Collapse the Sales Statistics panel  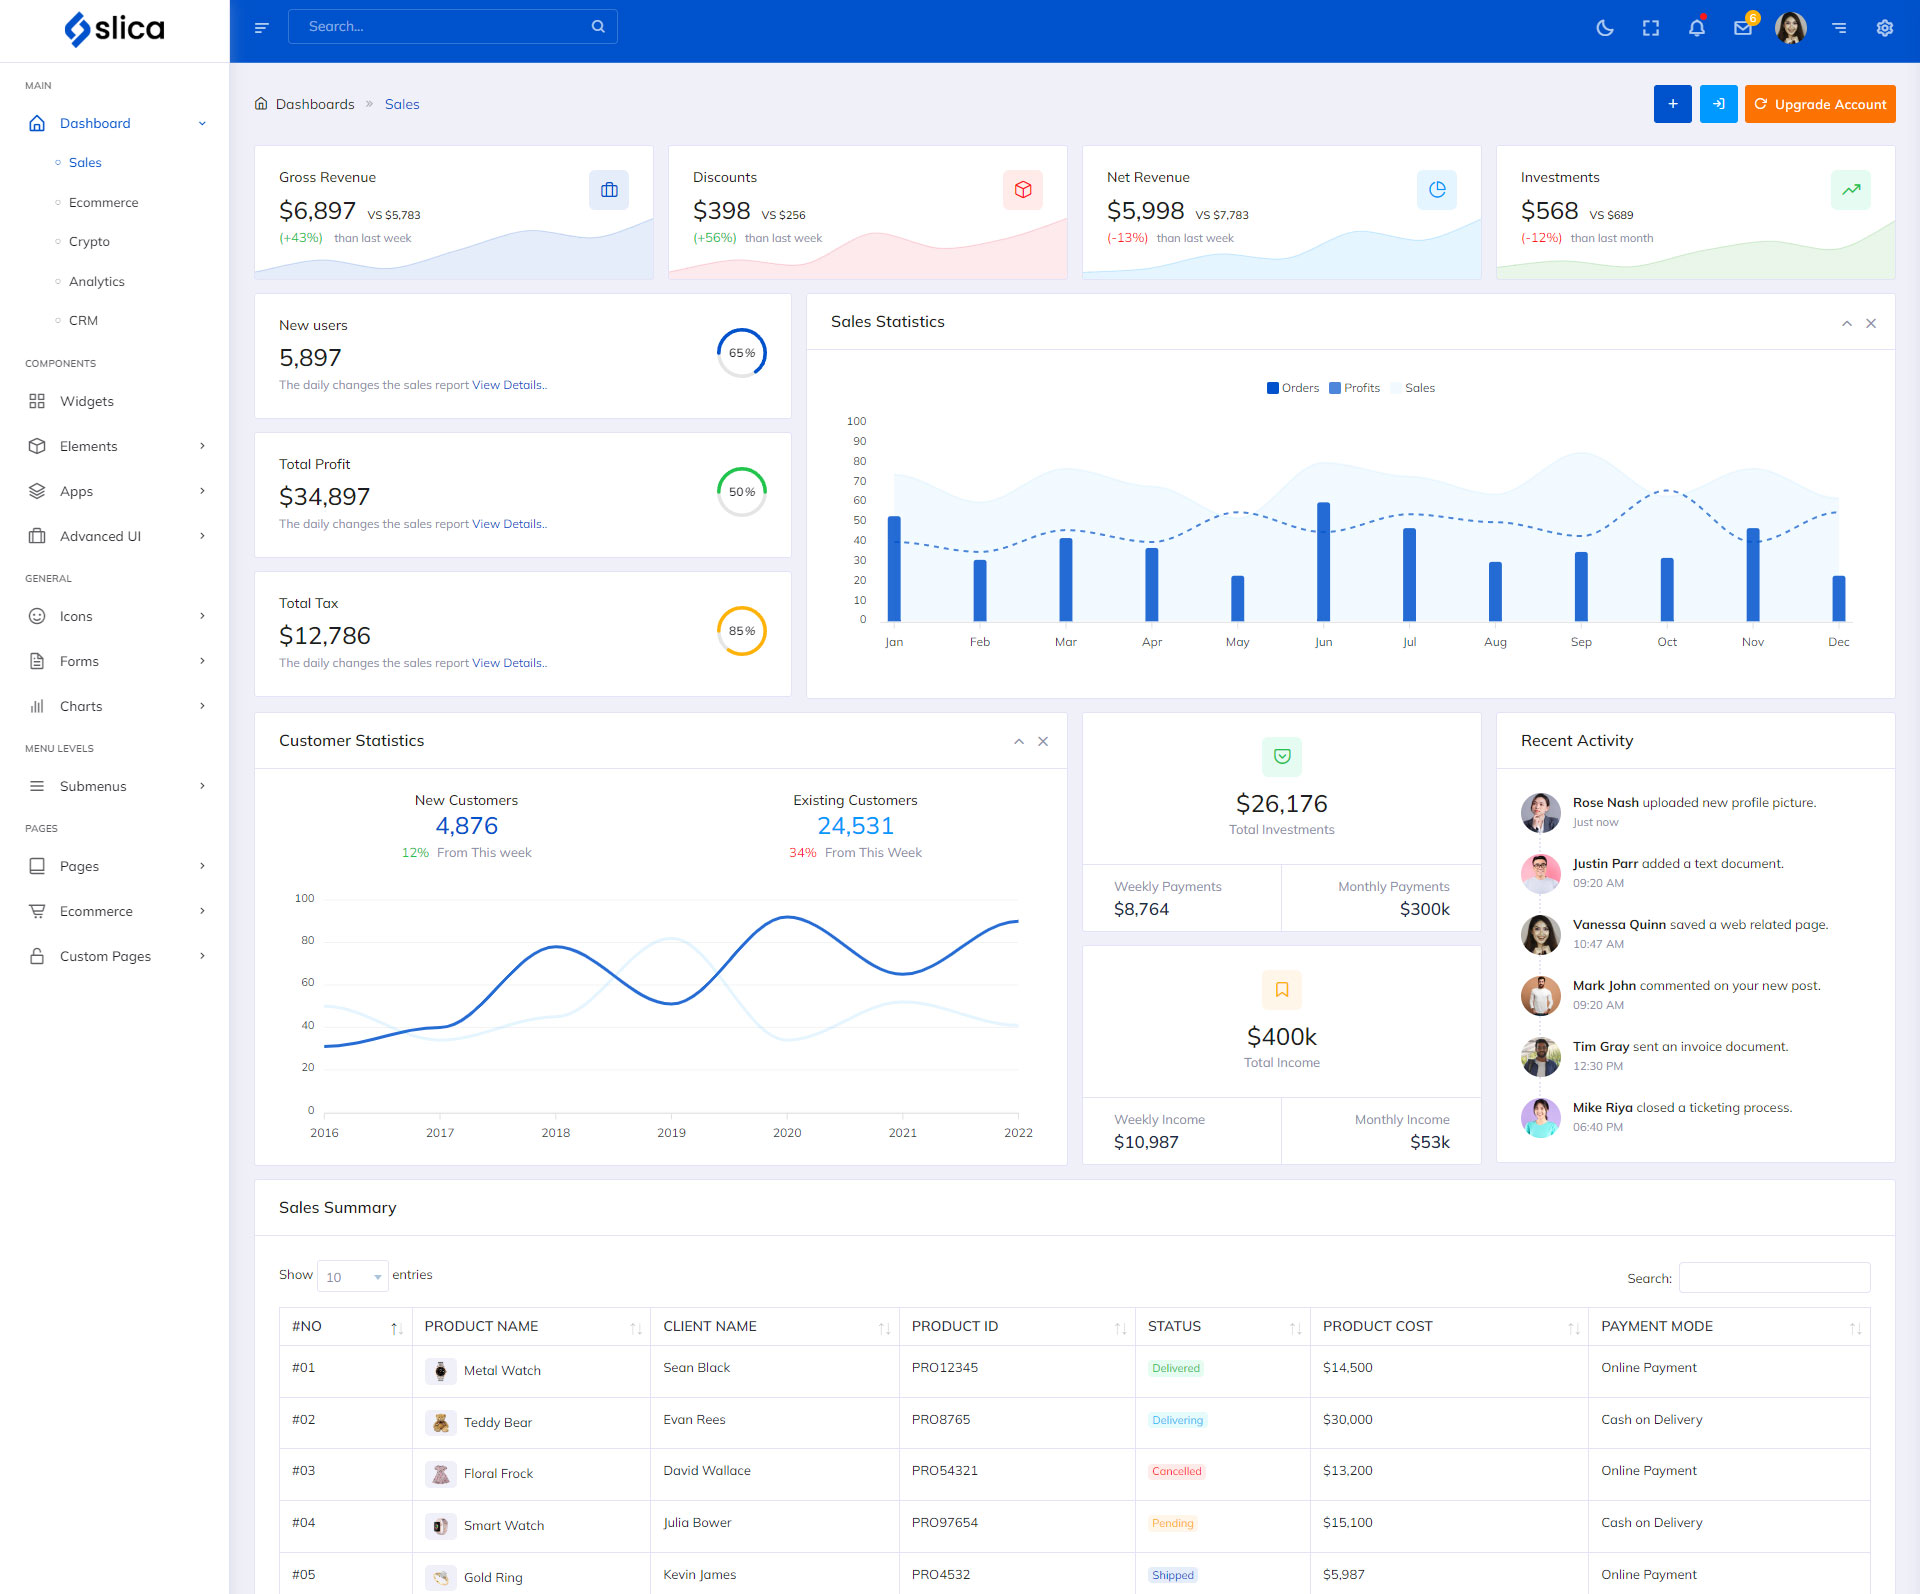(x=1847, y=323)
